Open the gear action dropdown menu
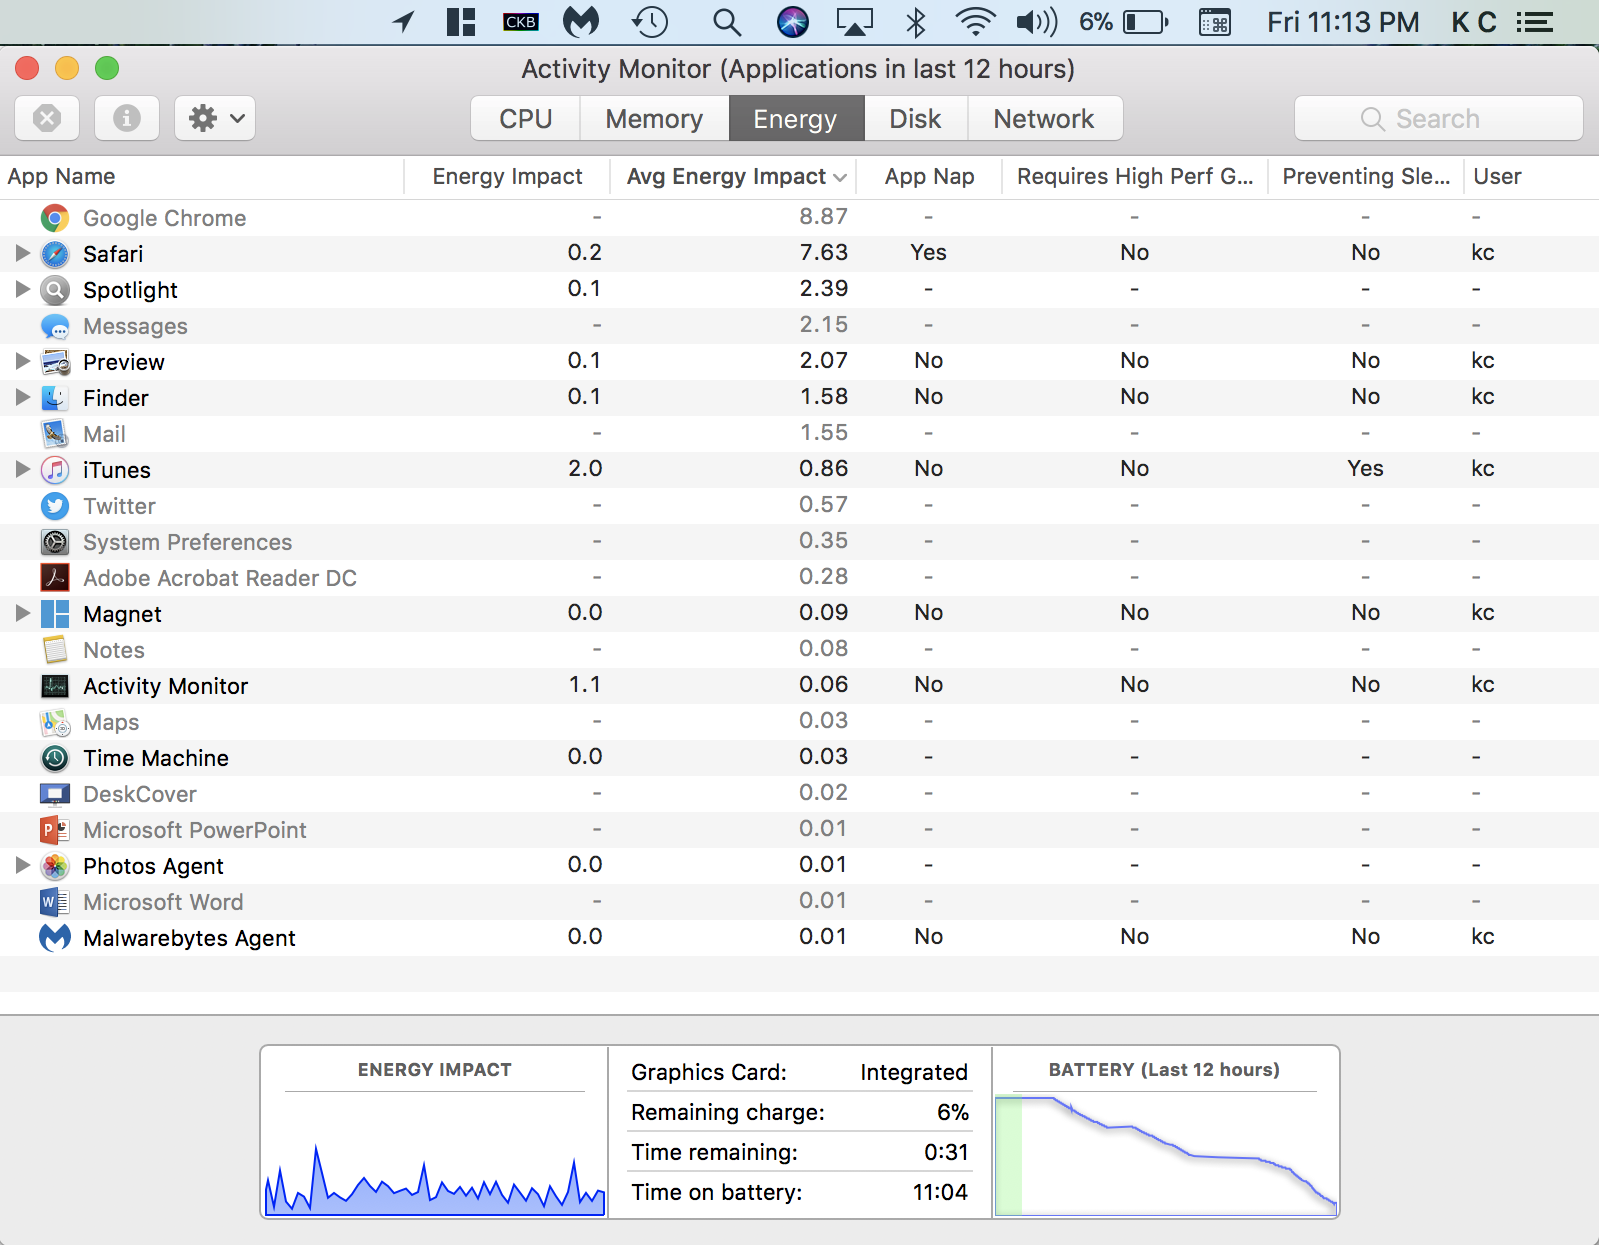The image size is (1599, 1245). (x=215, y=118)
